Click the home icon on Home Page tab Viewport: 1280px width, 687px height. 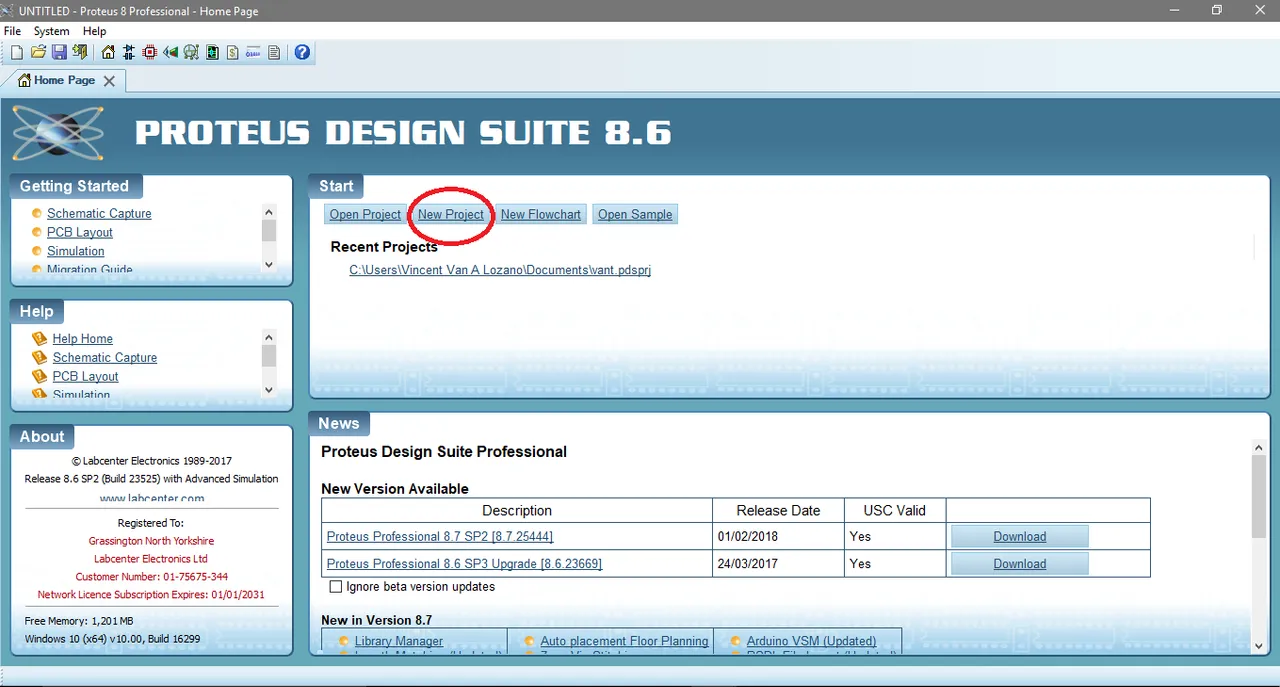pyautogui.click(x=24, y=80)
